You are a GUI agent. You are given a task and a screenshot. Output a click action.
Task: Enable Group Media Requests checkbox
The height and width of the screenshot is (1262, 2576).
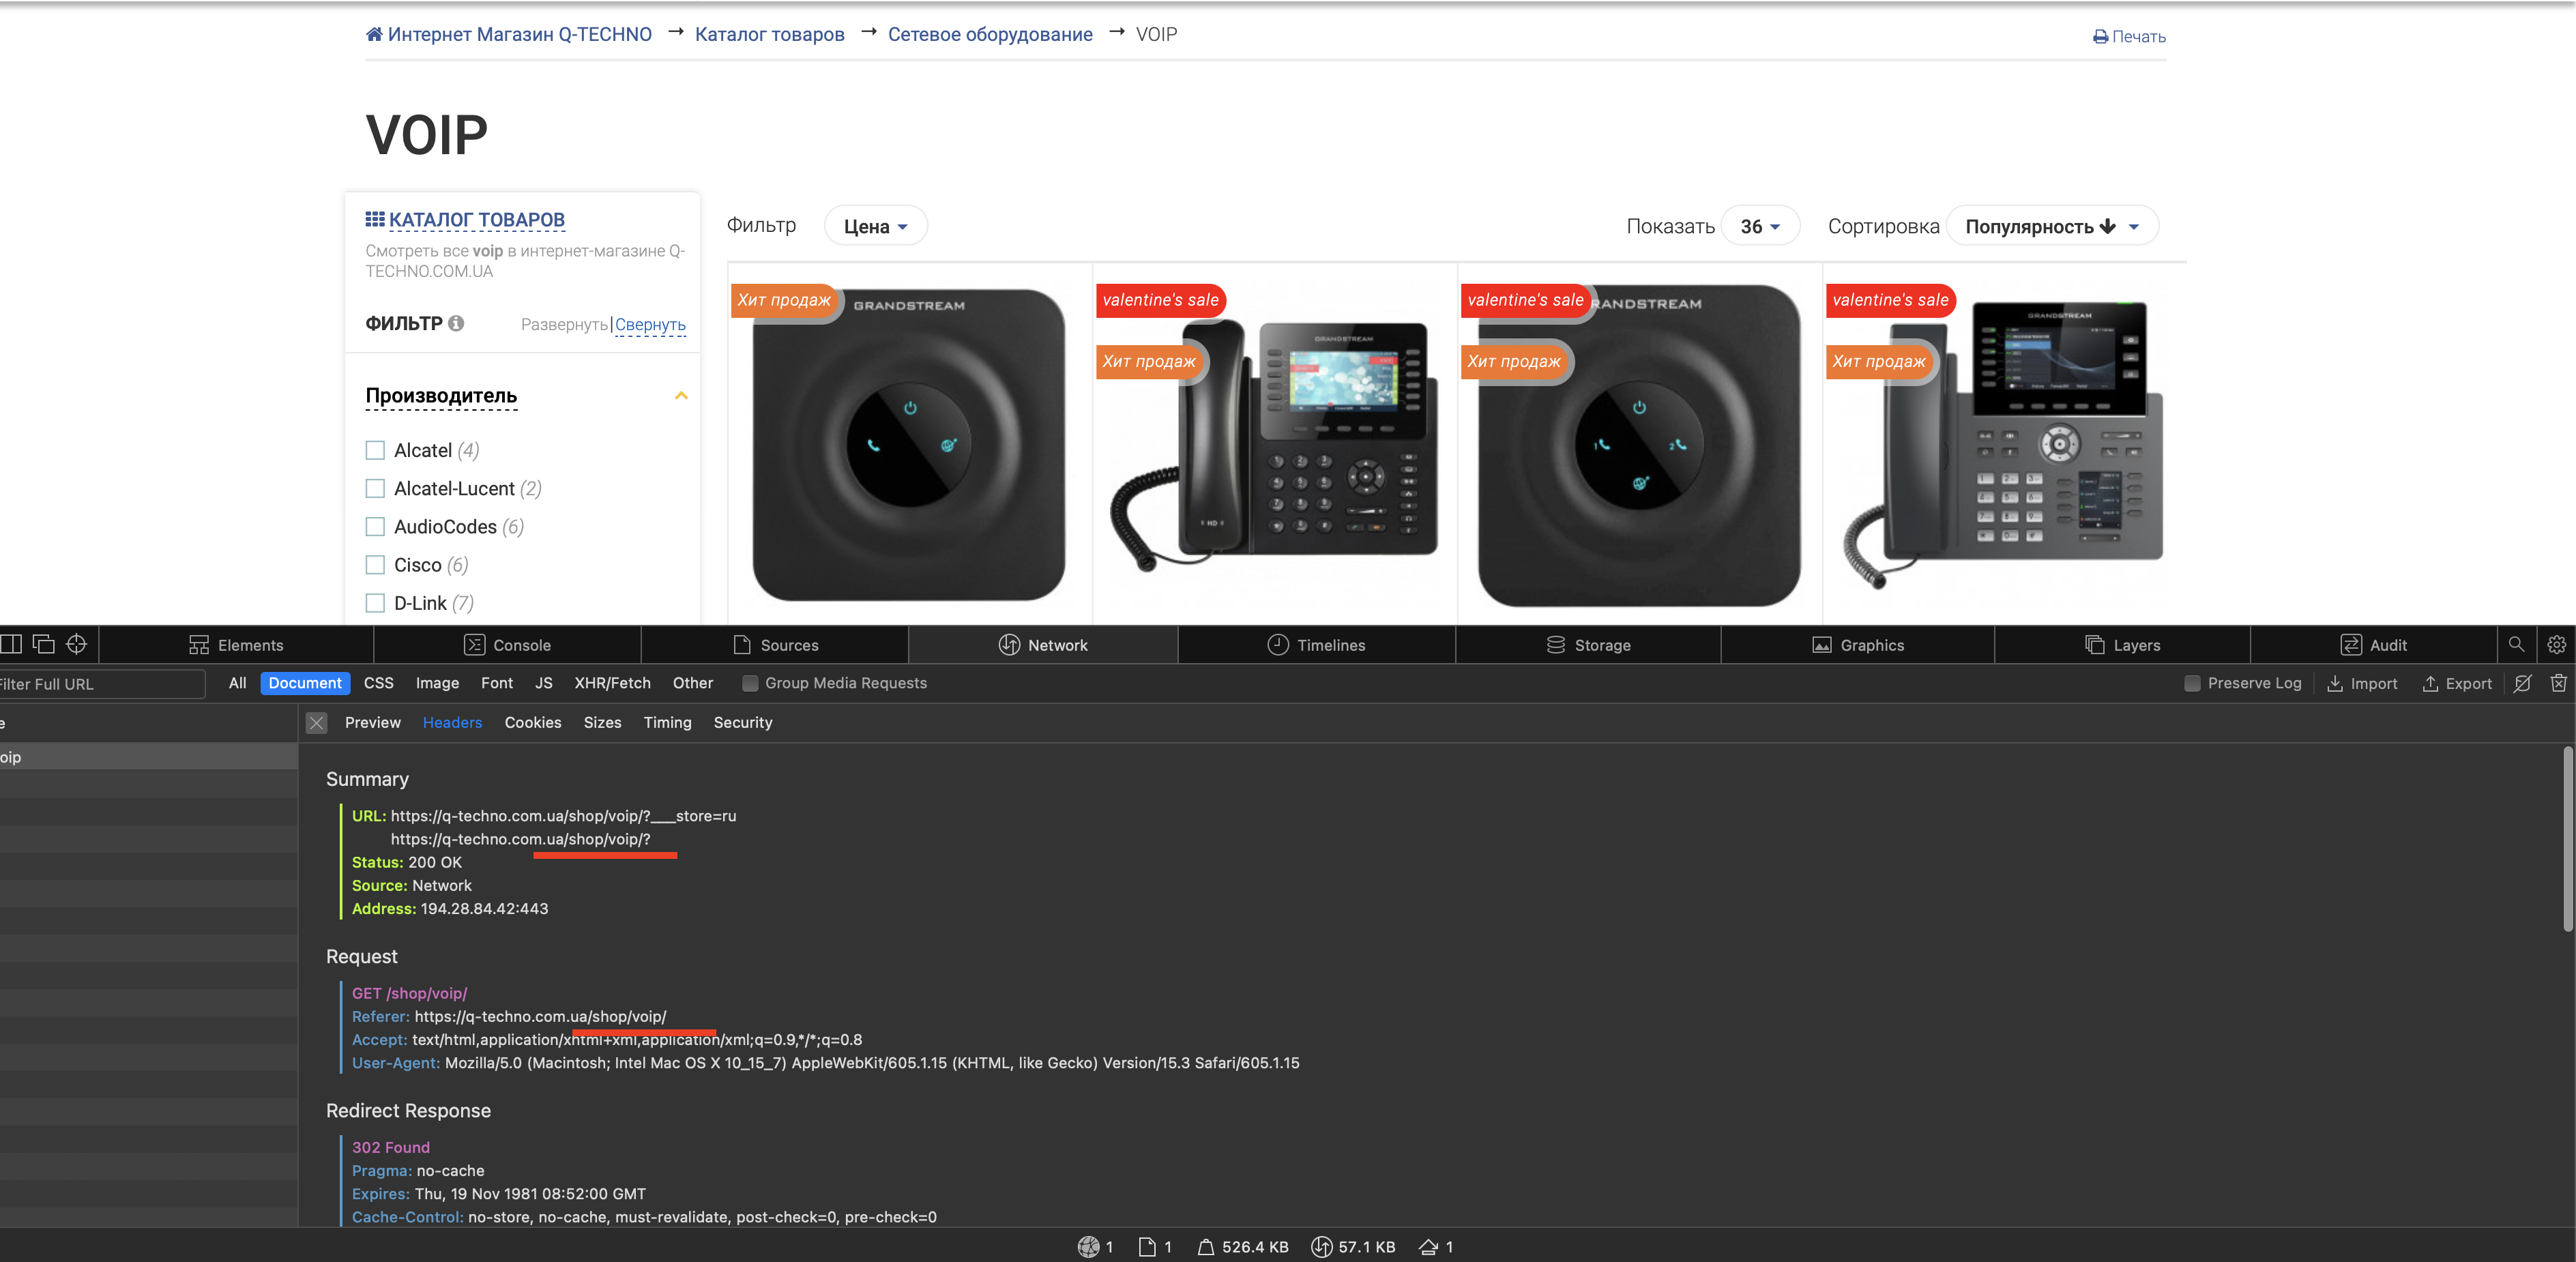[x=750, y=683]
